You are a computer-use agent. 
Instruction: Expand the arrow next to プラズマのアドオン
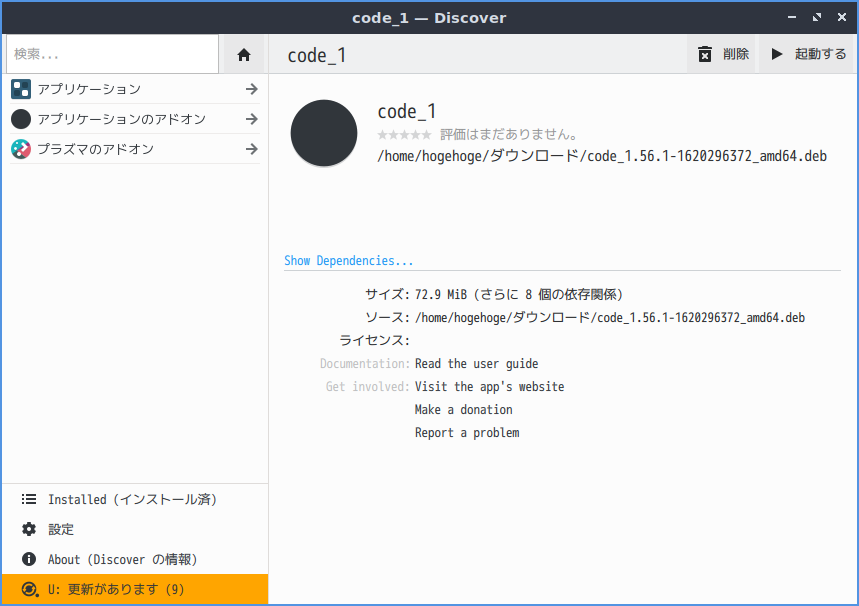pyautogui.click(x=251, y=149)
